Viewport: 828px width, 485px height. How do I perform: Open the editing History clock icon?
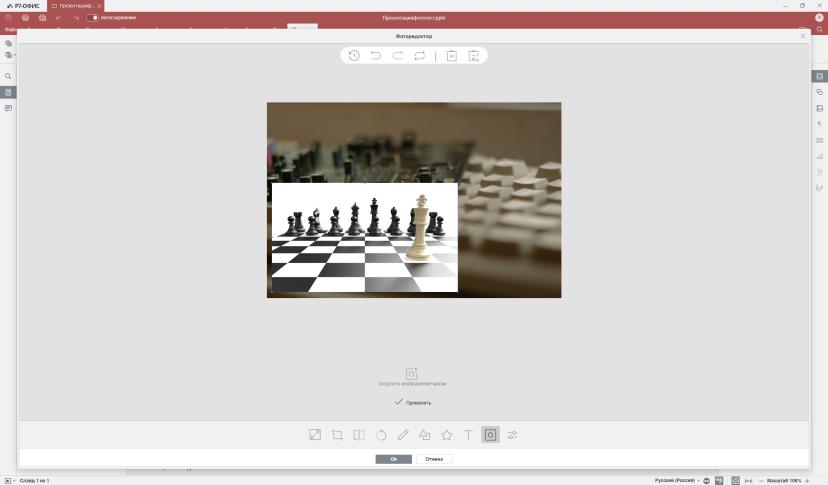coord(354,55)
